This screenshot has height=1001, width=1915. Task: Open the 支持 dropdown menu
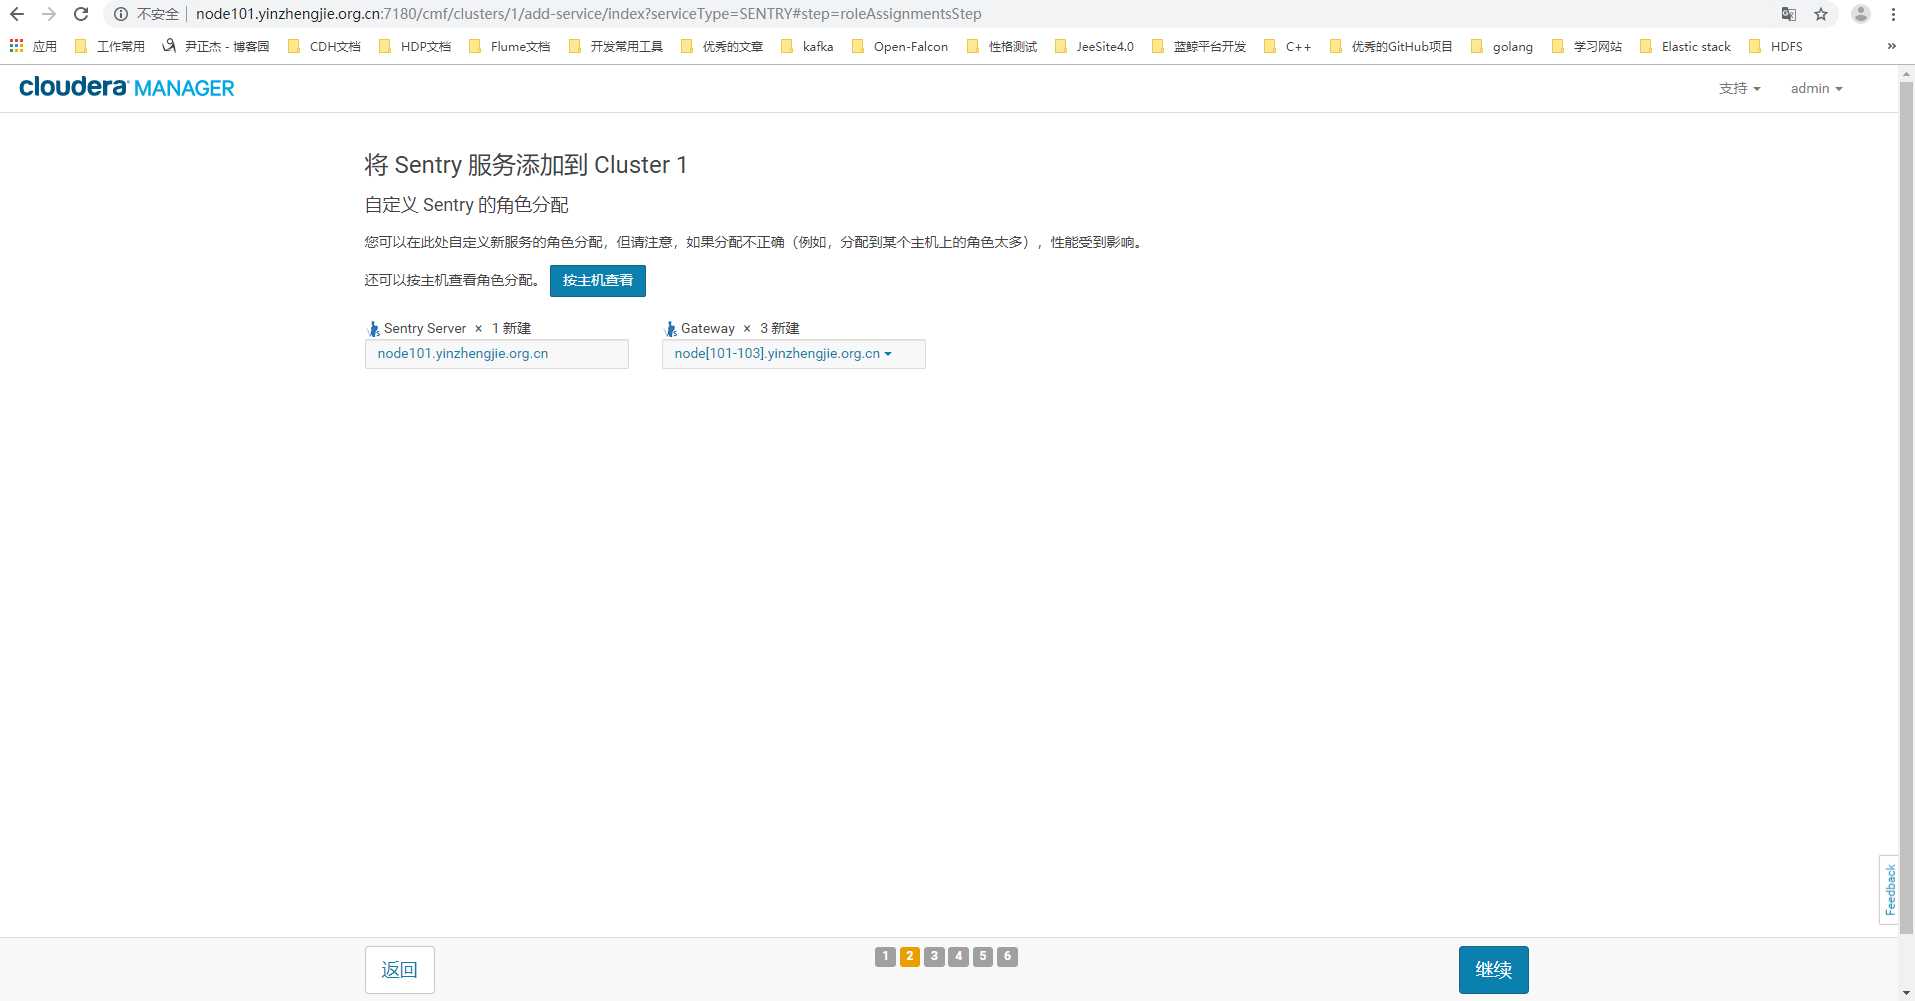point(1740,88)
